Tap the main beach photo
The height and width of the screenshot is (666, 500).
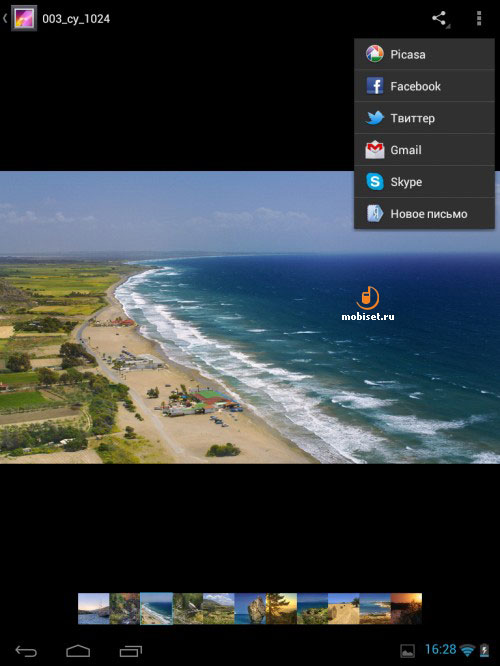pyautogui.click(x=250, y=317)
